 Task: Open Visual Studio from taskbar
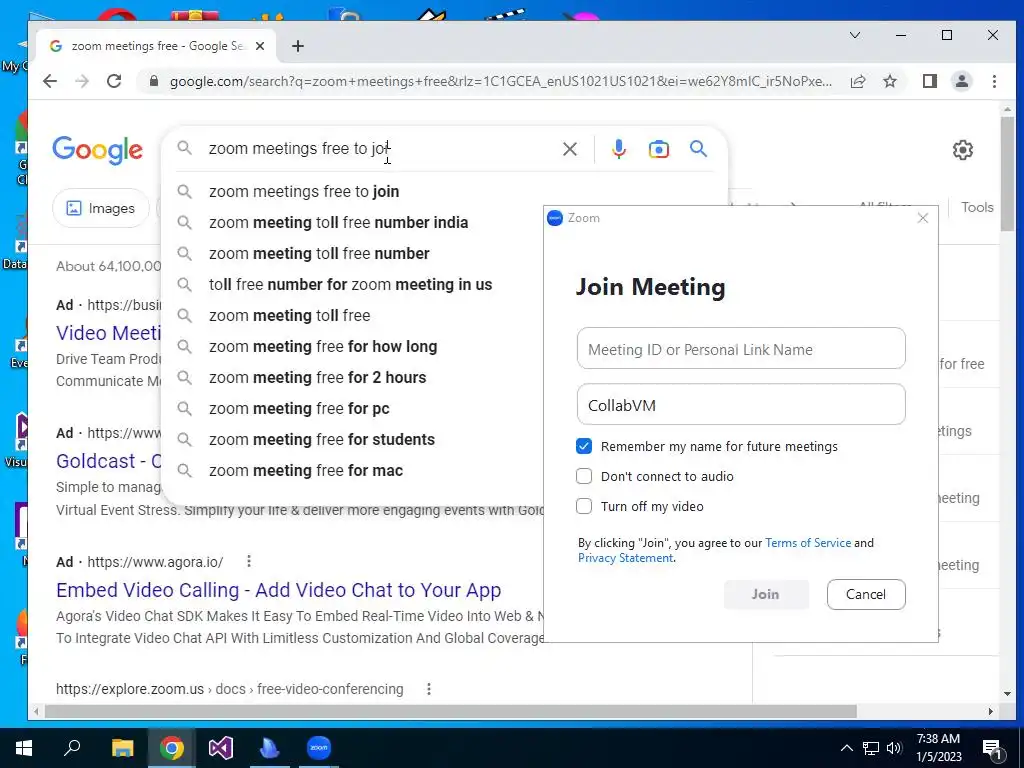pyautogui.click(x=221, y=748)
